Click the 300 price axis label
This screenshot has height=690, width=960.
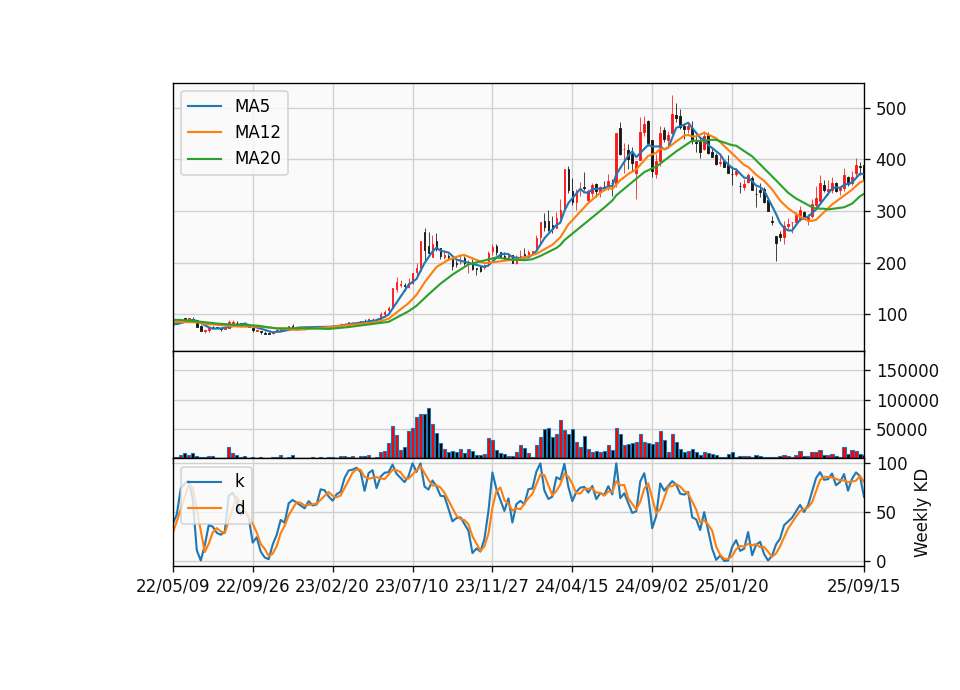point(891,212)
